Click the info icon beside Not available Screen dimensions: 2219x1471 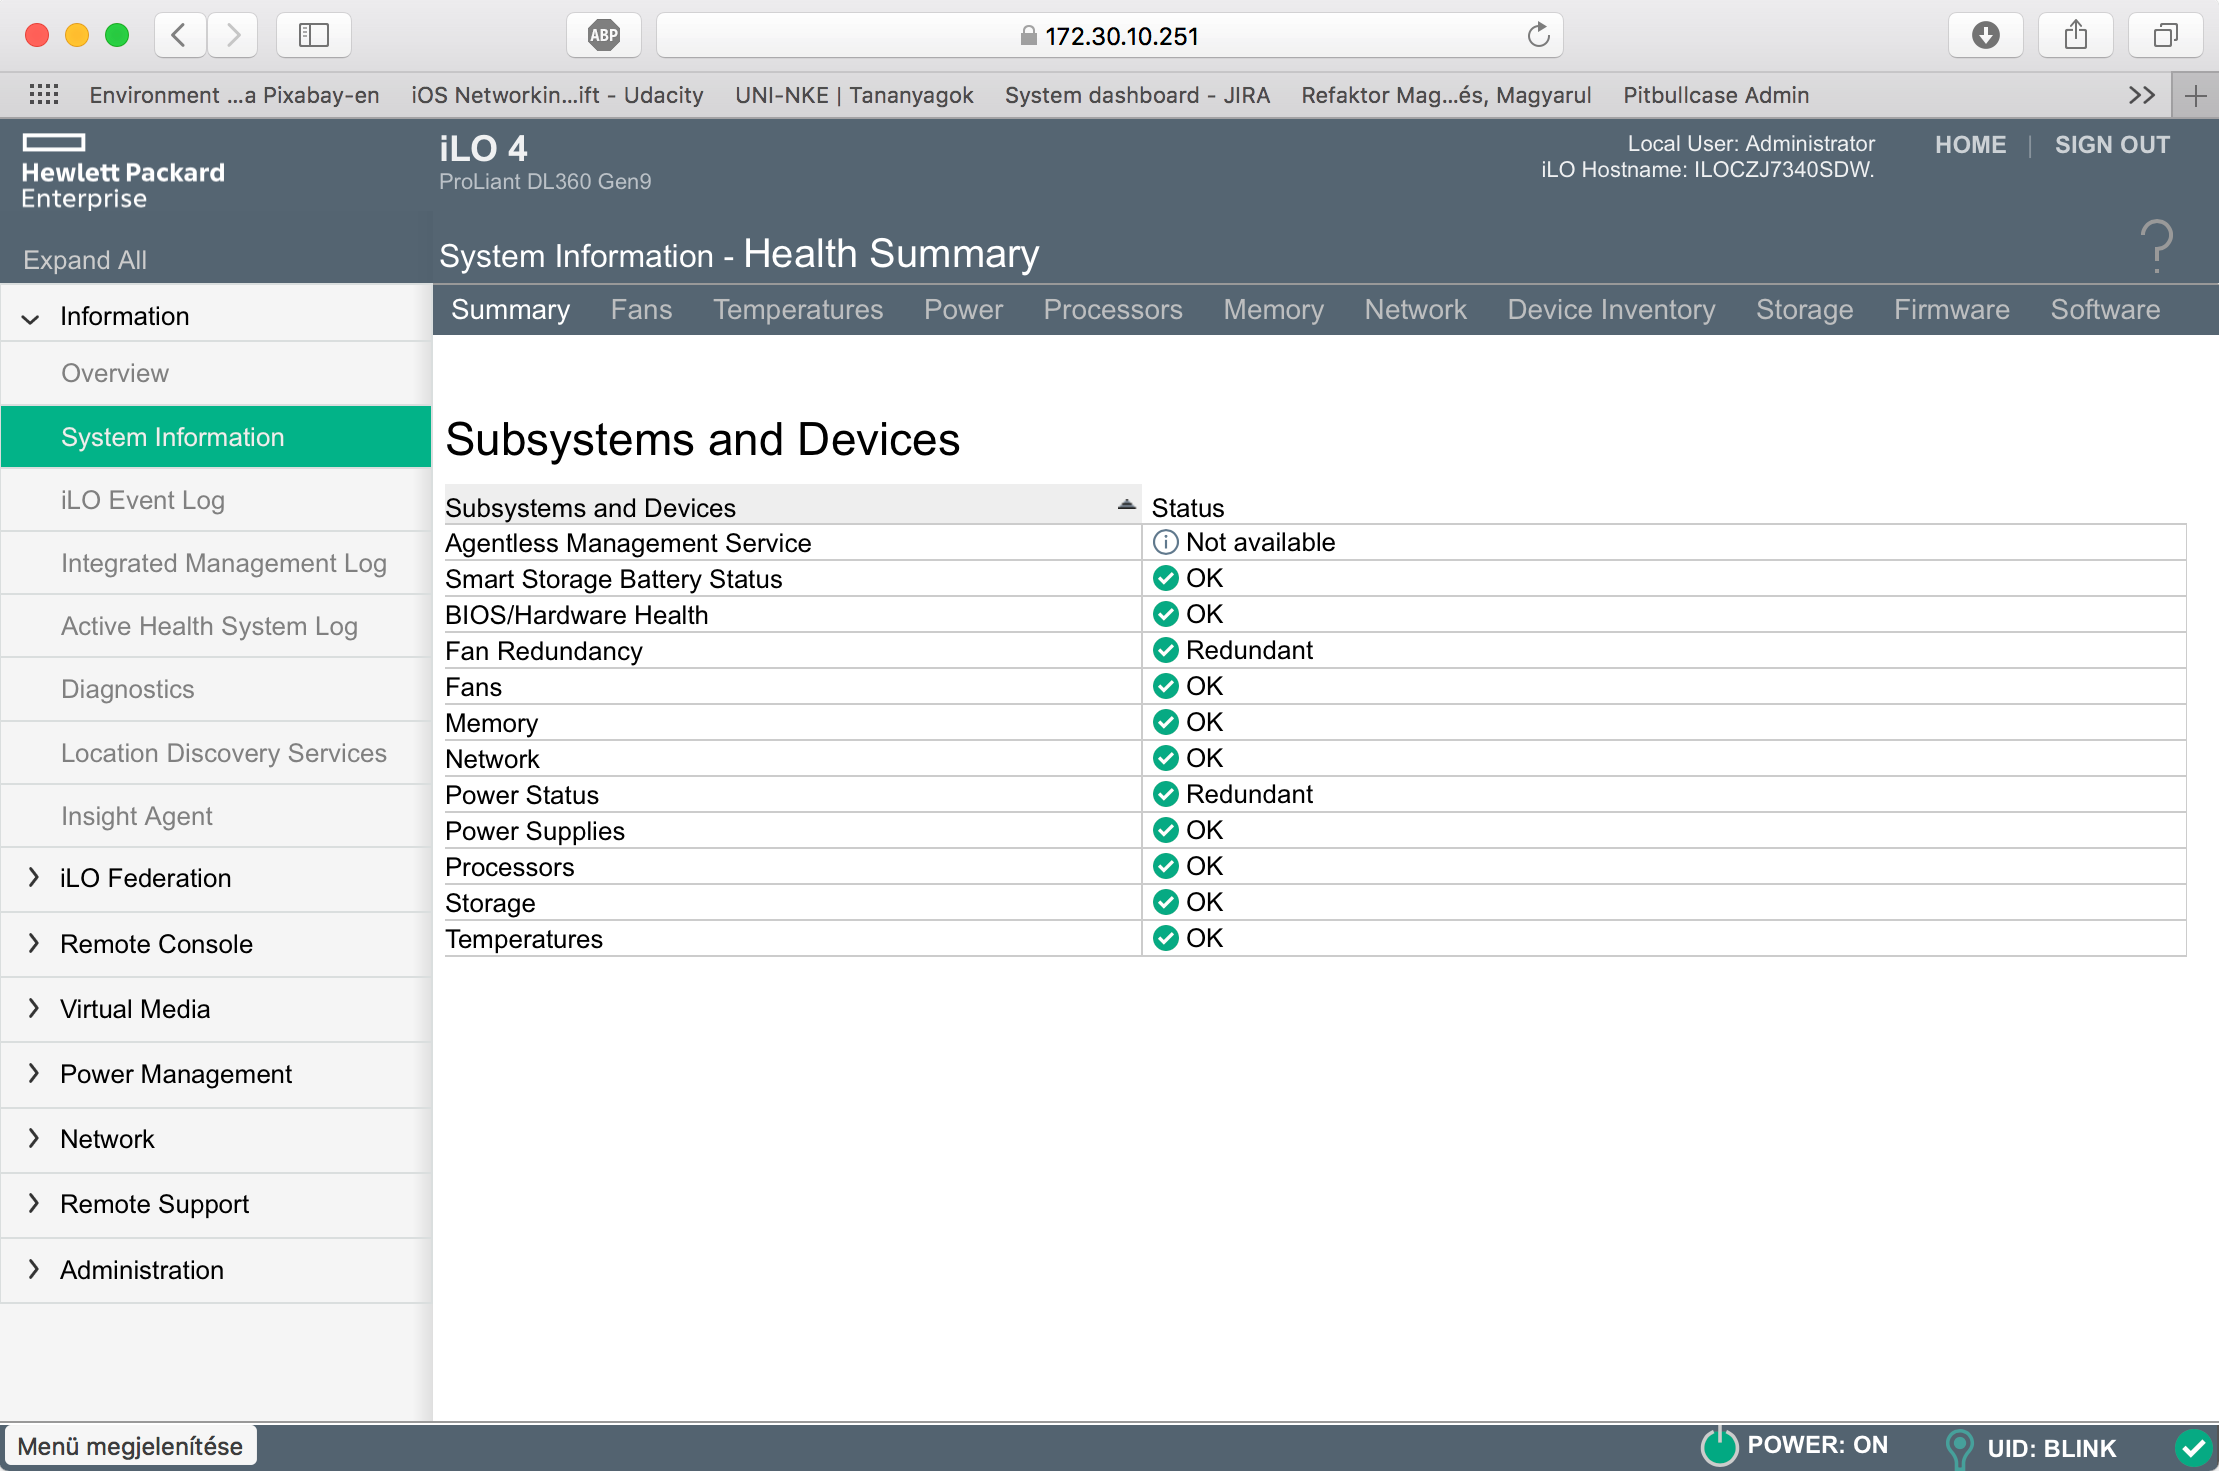[1165, 542]
